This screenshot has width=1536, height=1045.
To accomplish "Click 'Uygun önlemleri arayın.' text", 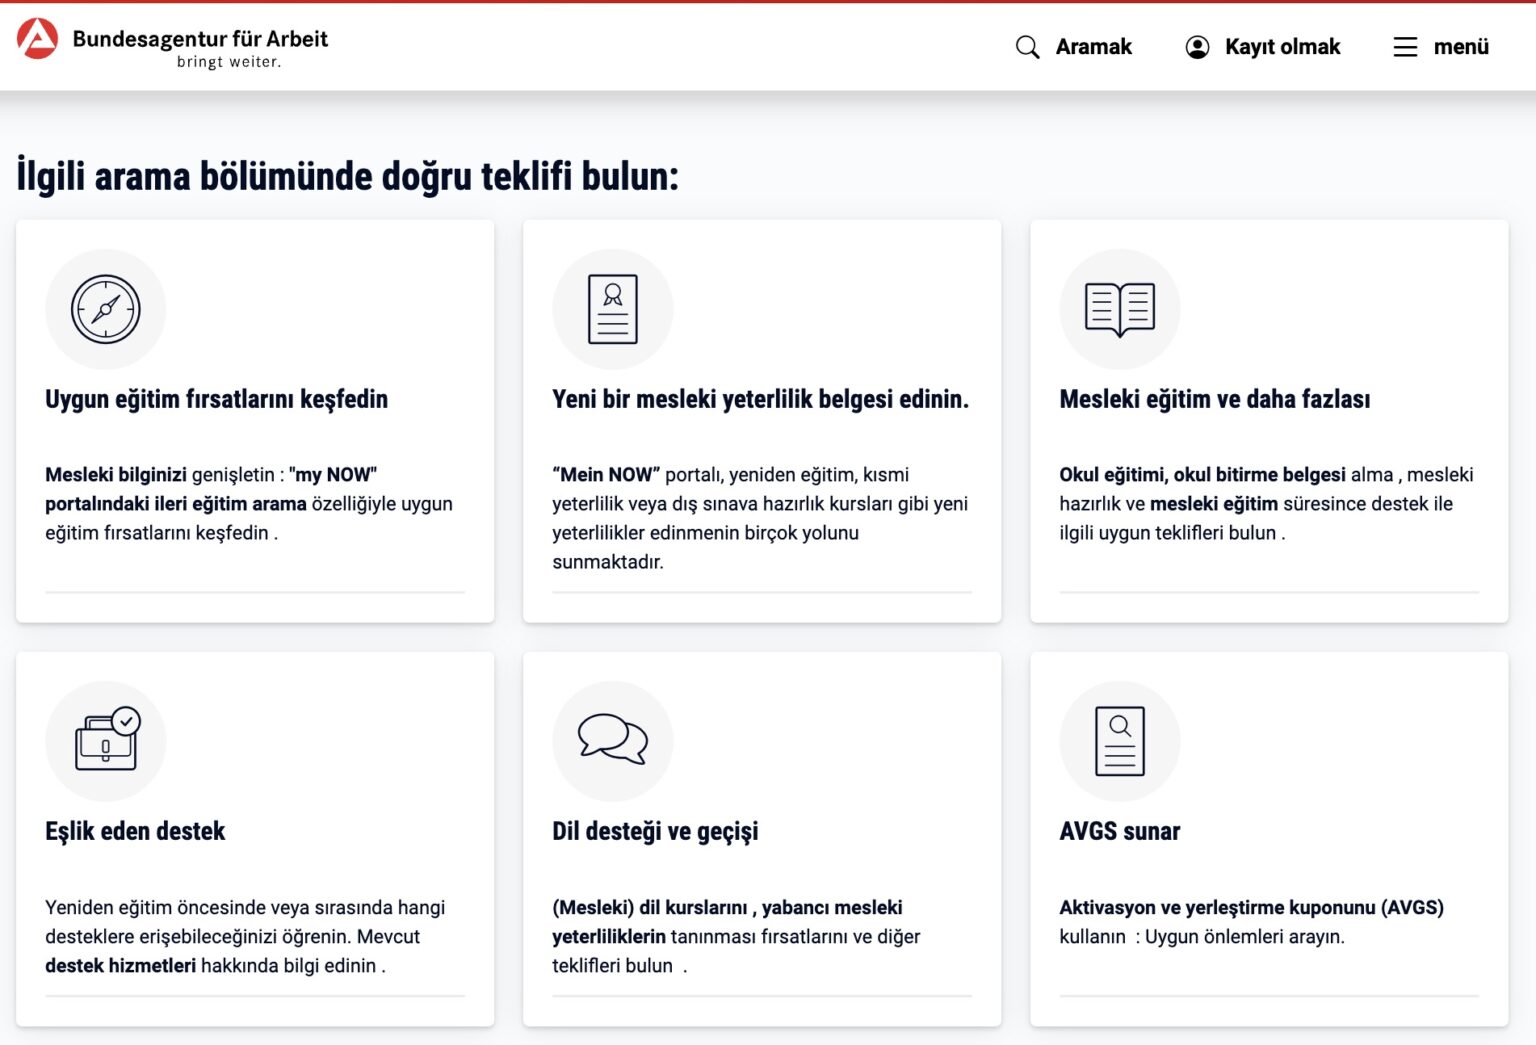I will [1244, 937].
